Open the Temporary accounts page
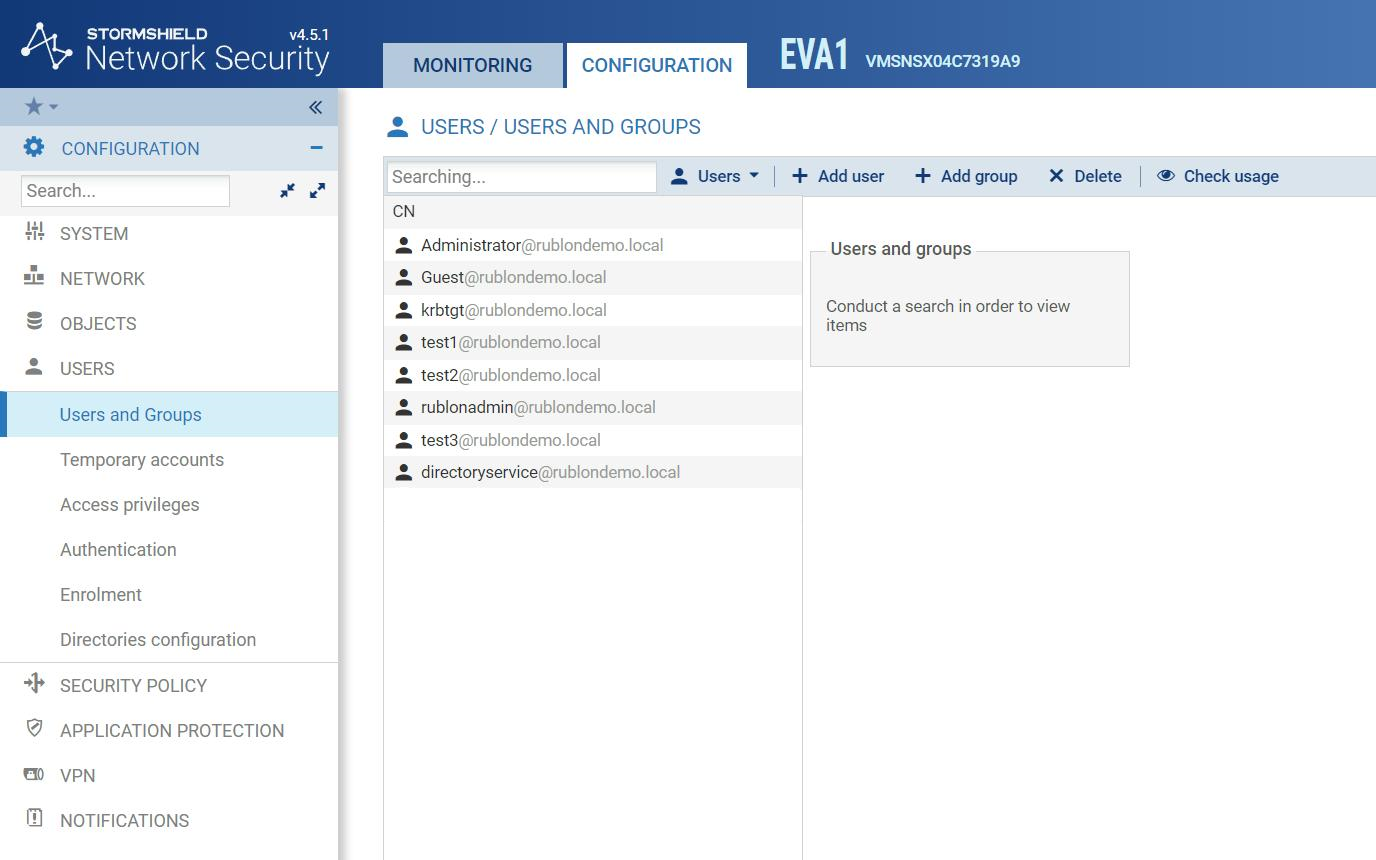Viewport: 1376px width, 860px height. [x=142, y=460]
